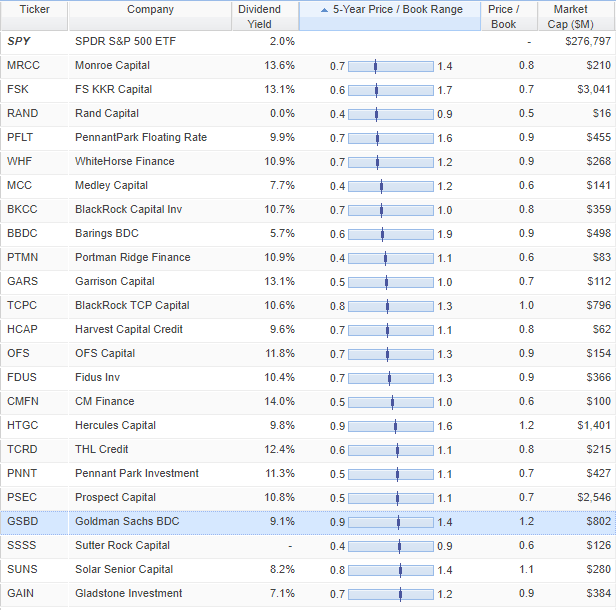Click the $2,546 market cap for PSEC
The height and width of the screenshot is (610, 616).
pos(594,497)
